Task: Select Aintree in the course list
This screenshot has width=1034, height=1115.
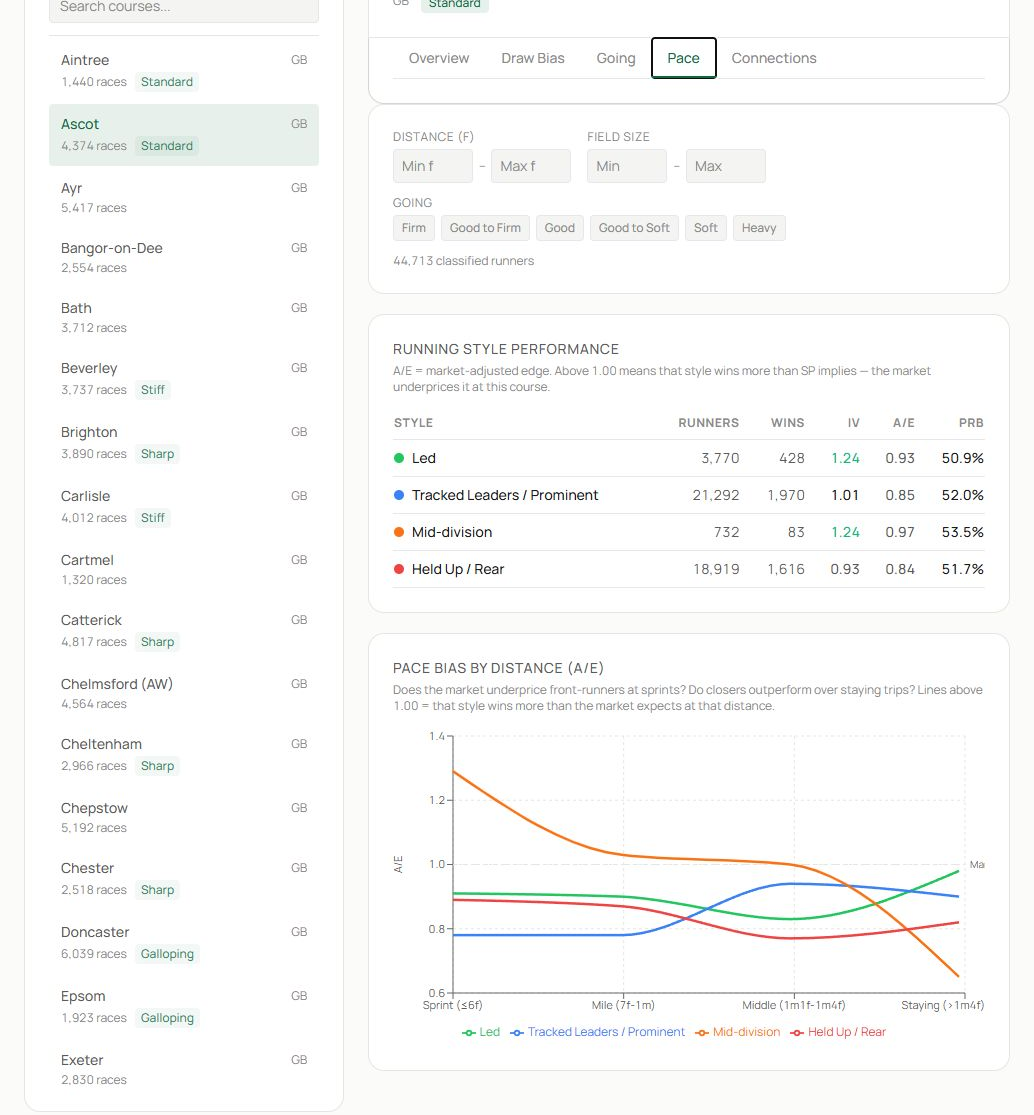Action: click(x=183, y=71)
